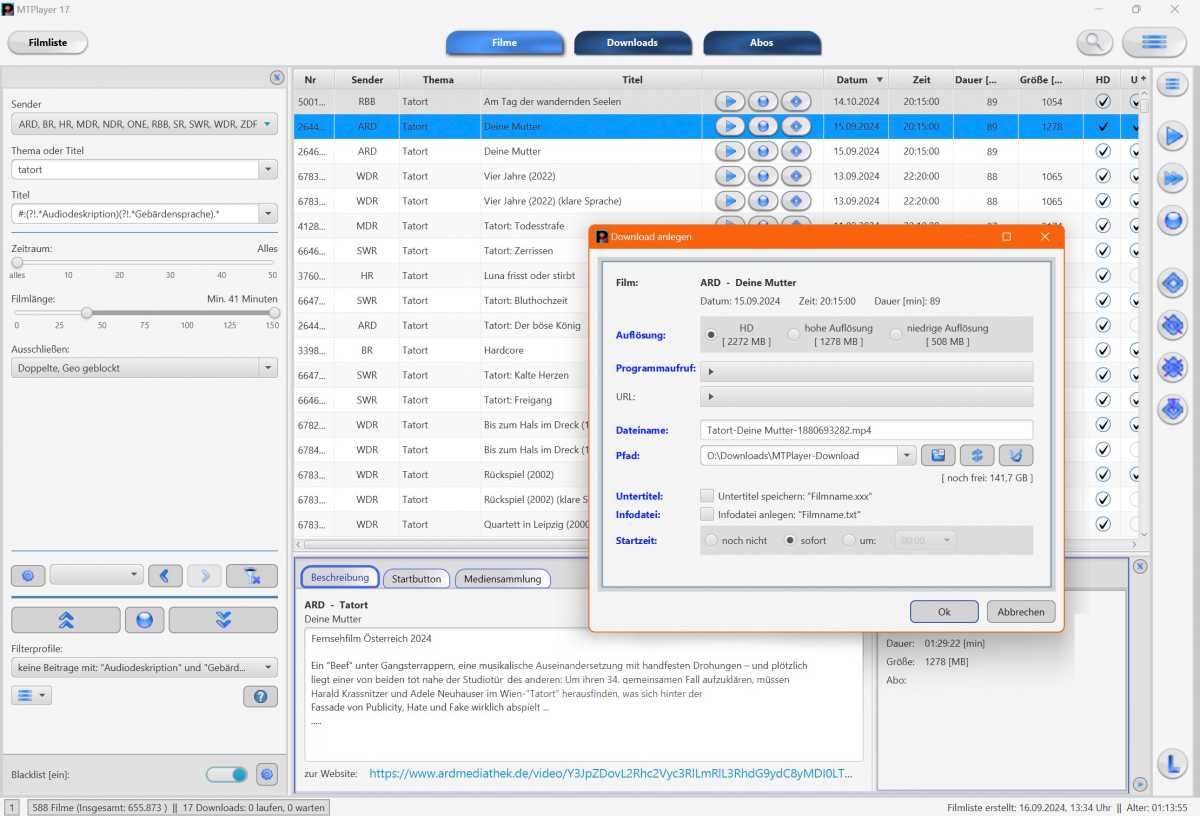Screen dimensions: 1200x816
Task: Open the ardmediathek.de website link
Action: click(x=610, y=773)
